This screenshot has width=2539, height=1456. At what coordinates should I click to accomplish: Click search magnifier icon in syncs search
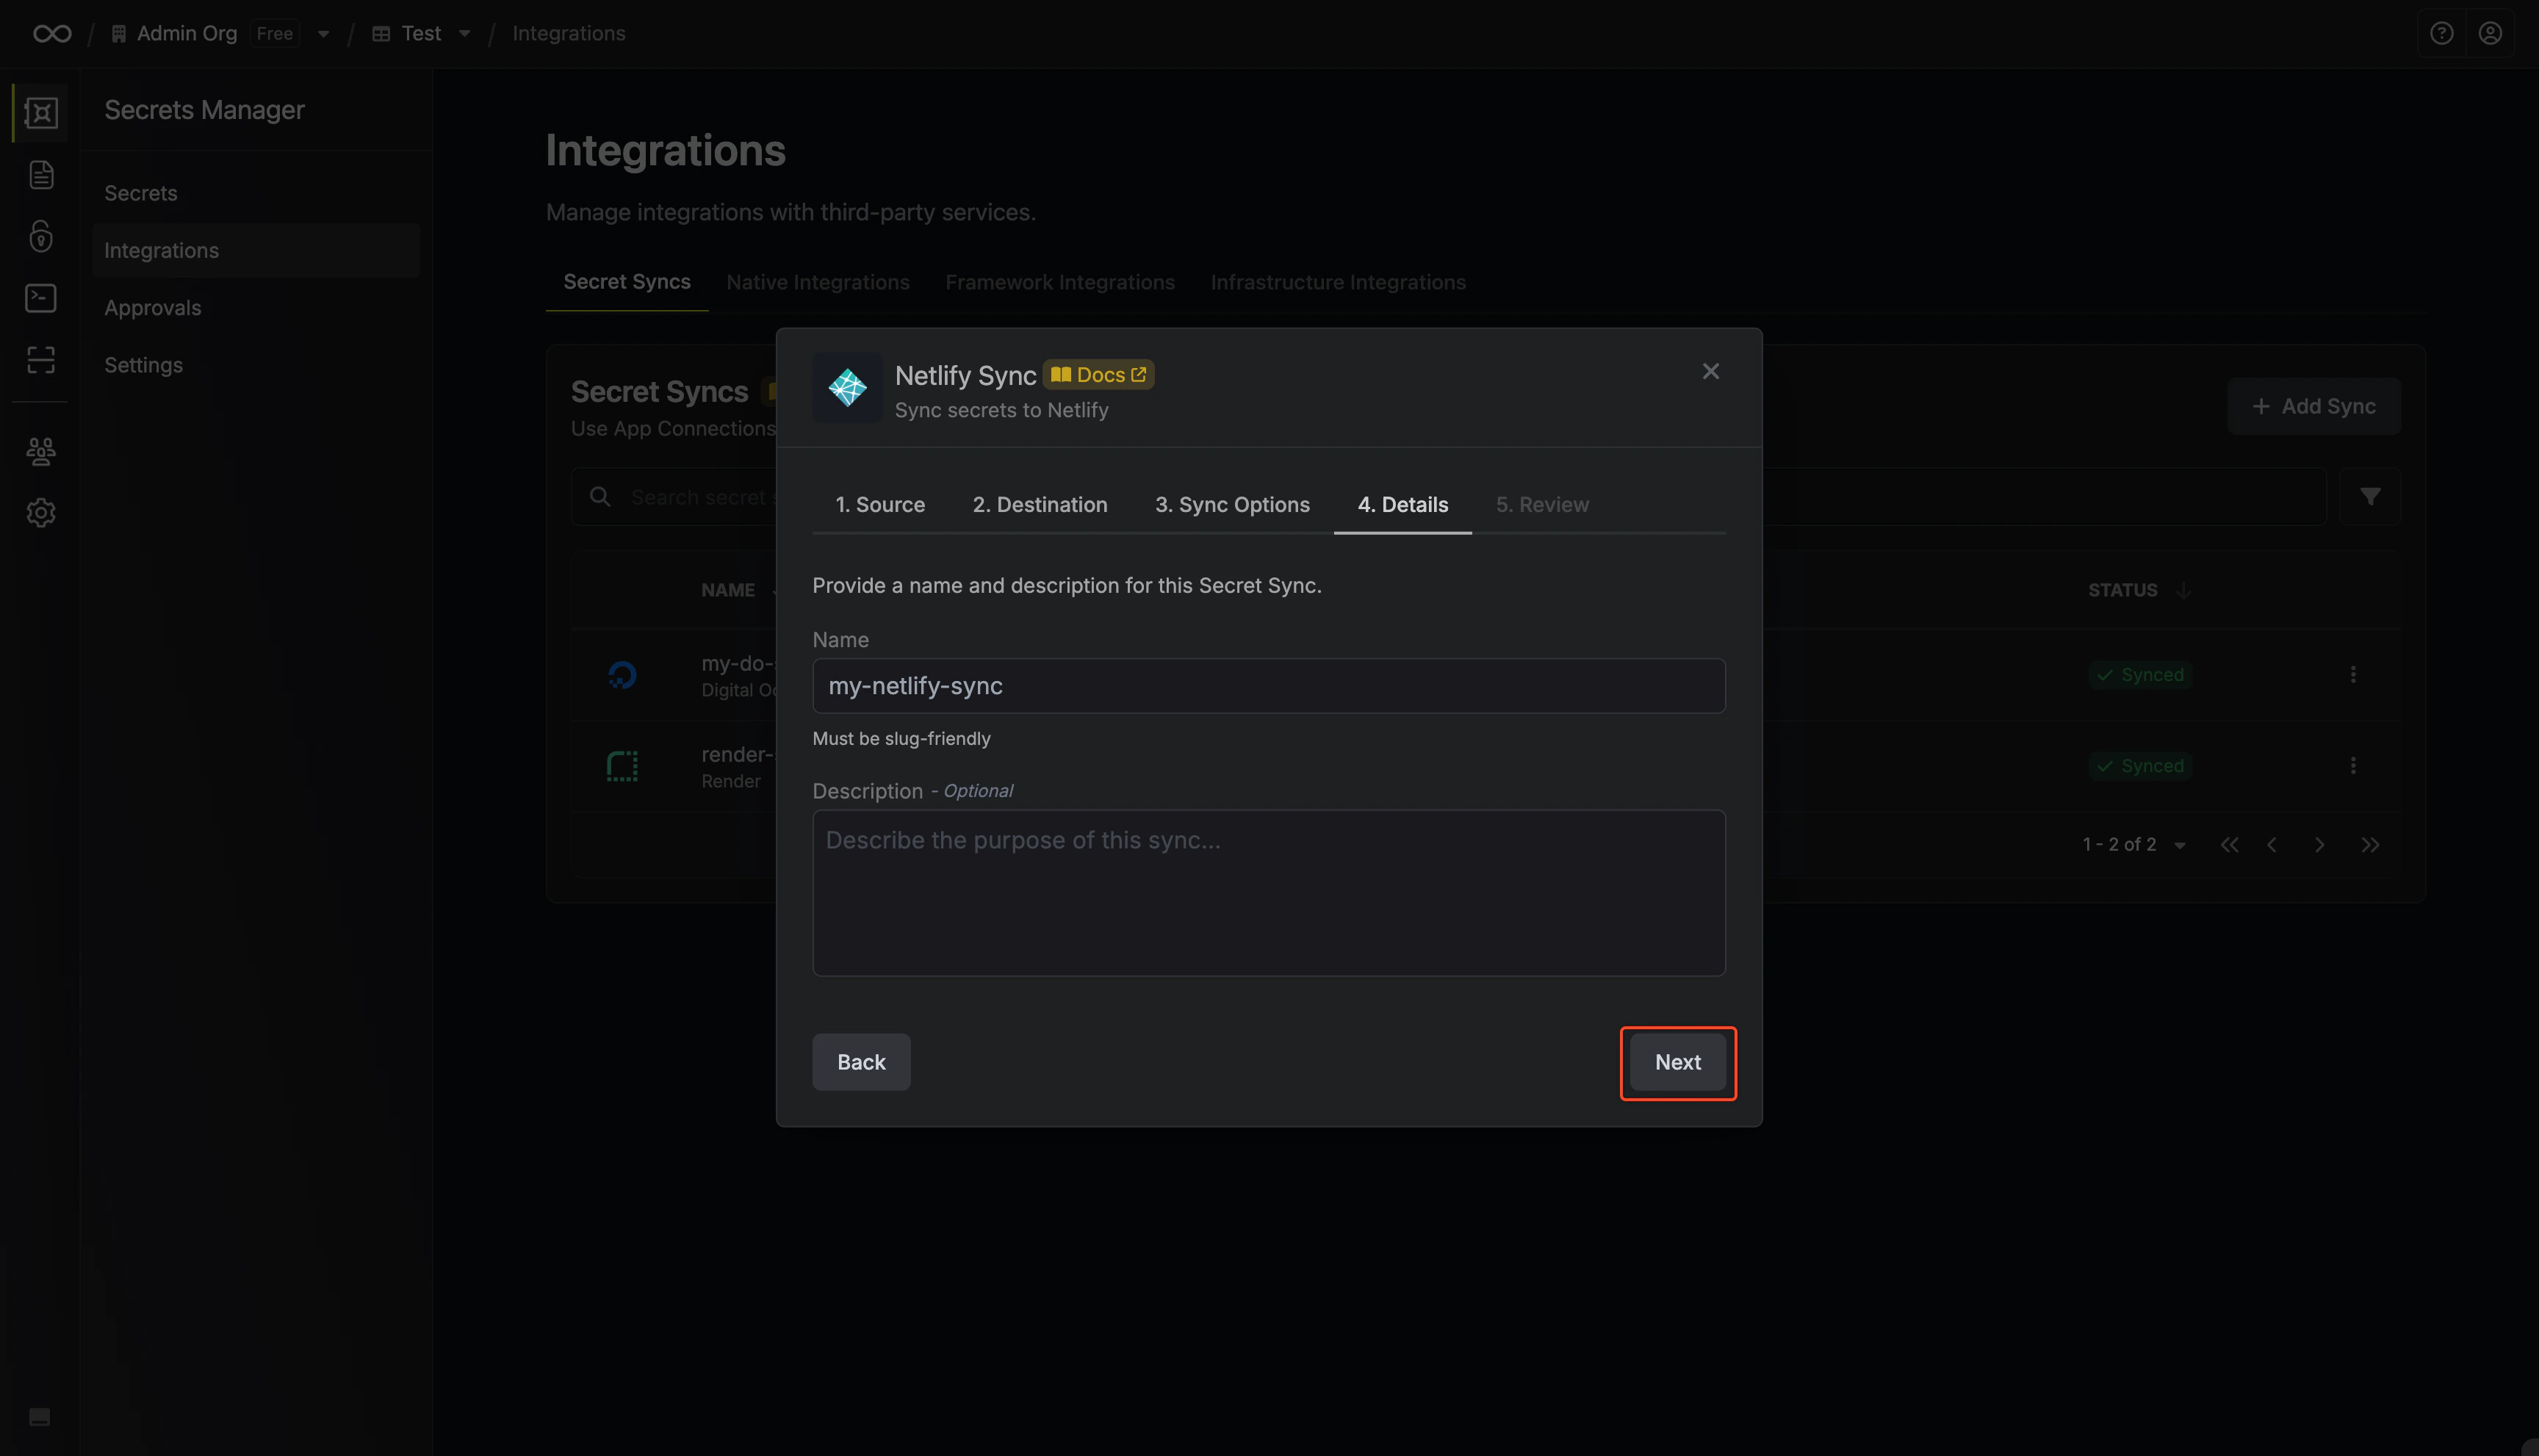click(600, 497)
